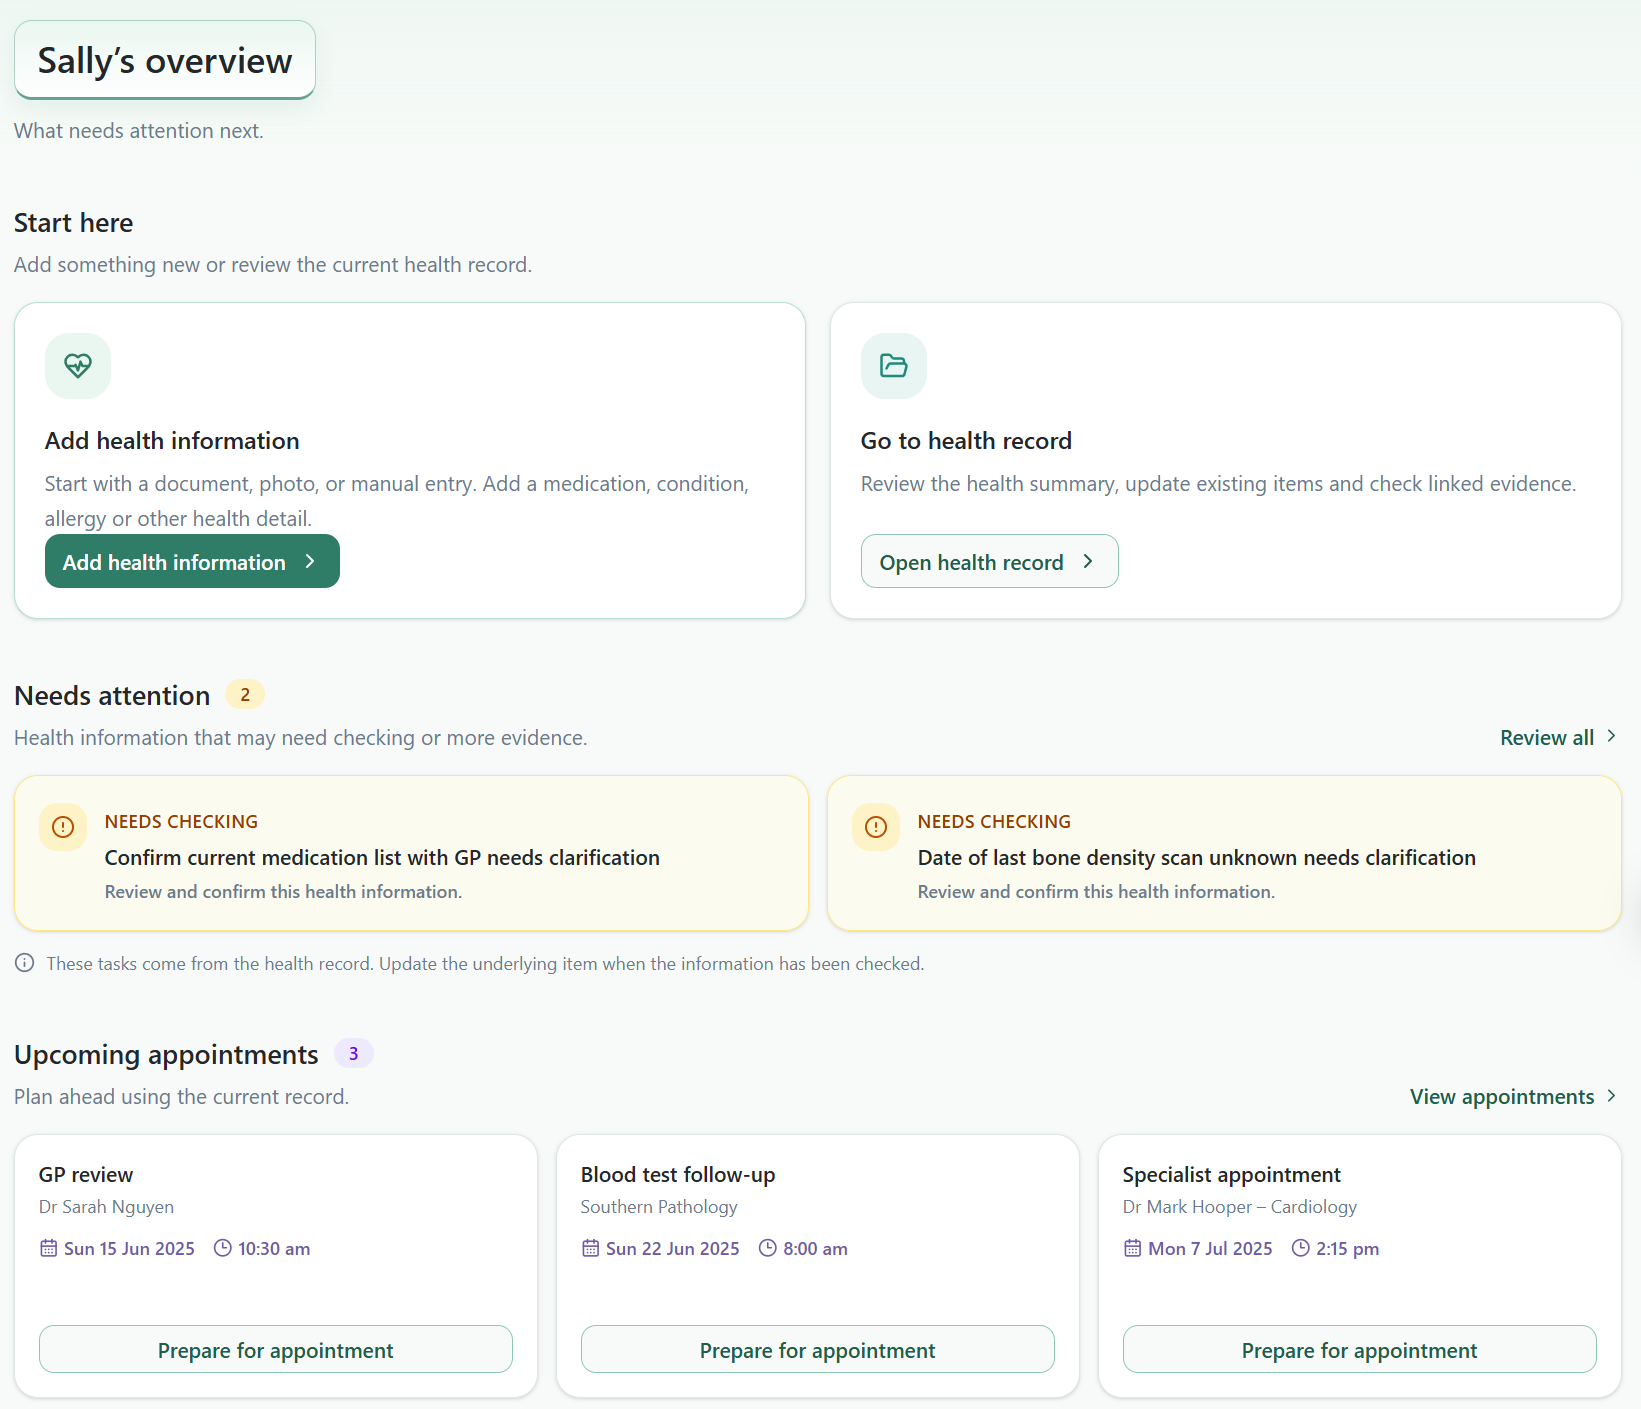Click the GP review title
Image resolution: width=1641 pixels, height=1409 pixels.
[x=86, y=1174]
